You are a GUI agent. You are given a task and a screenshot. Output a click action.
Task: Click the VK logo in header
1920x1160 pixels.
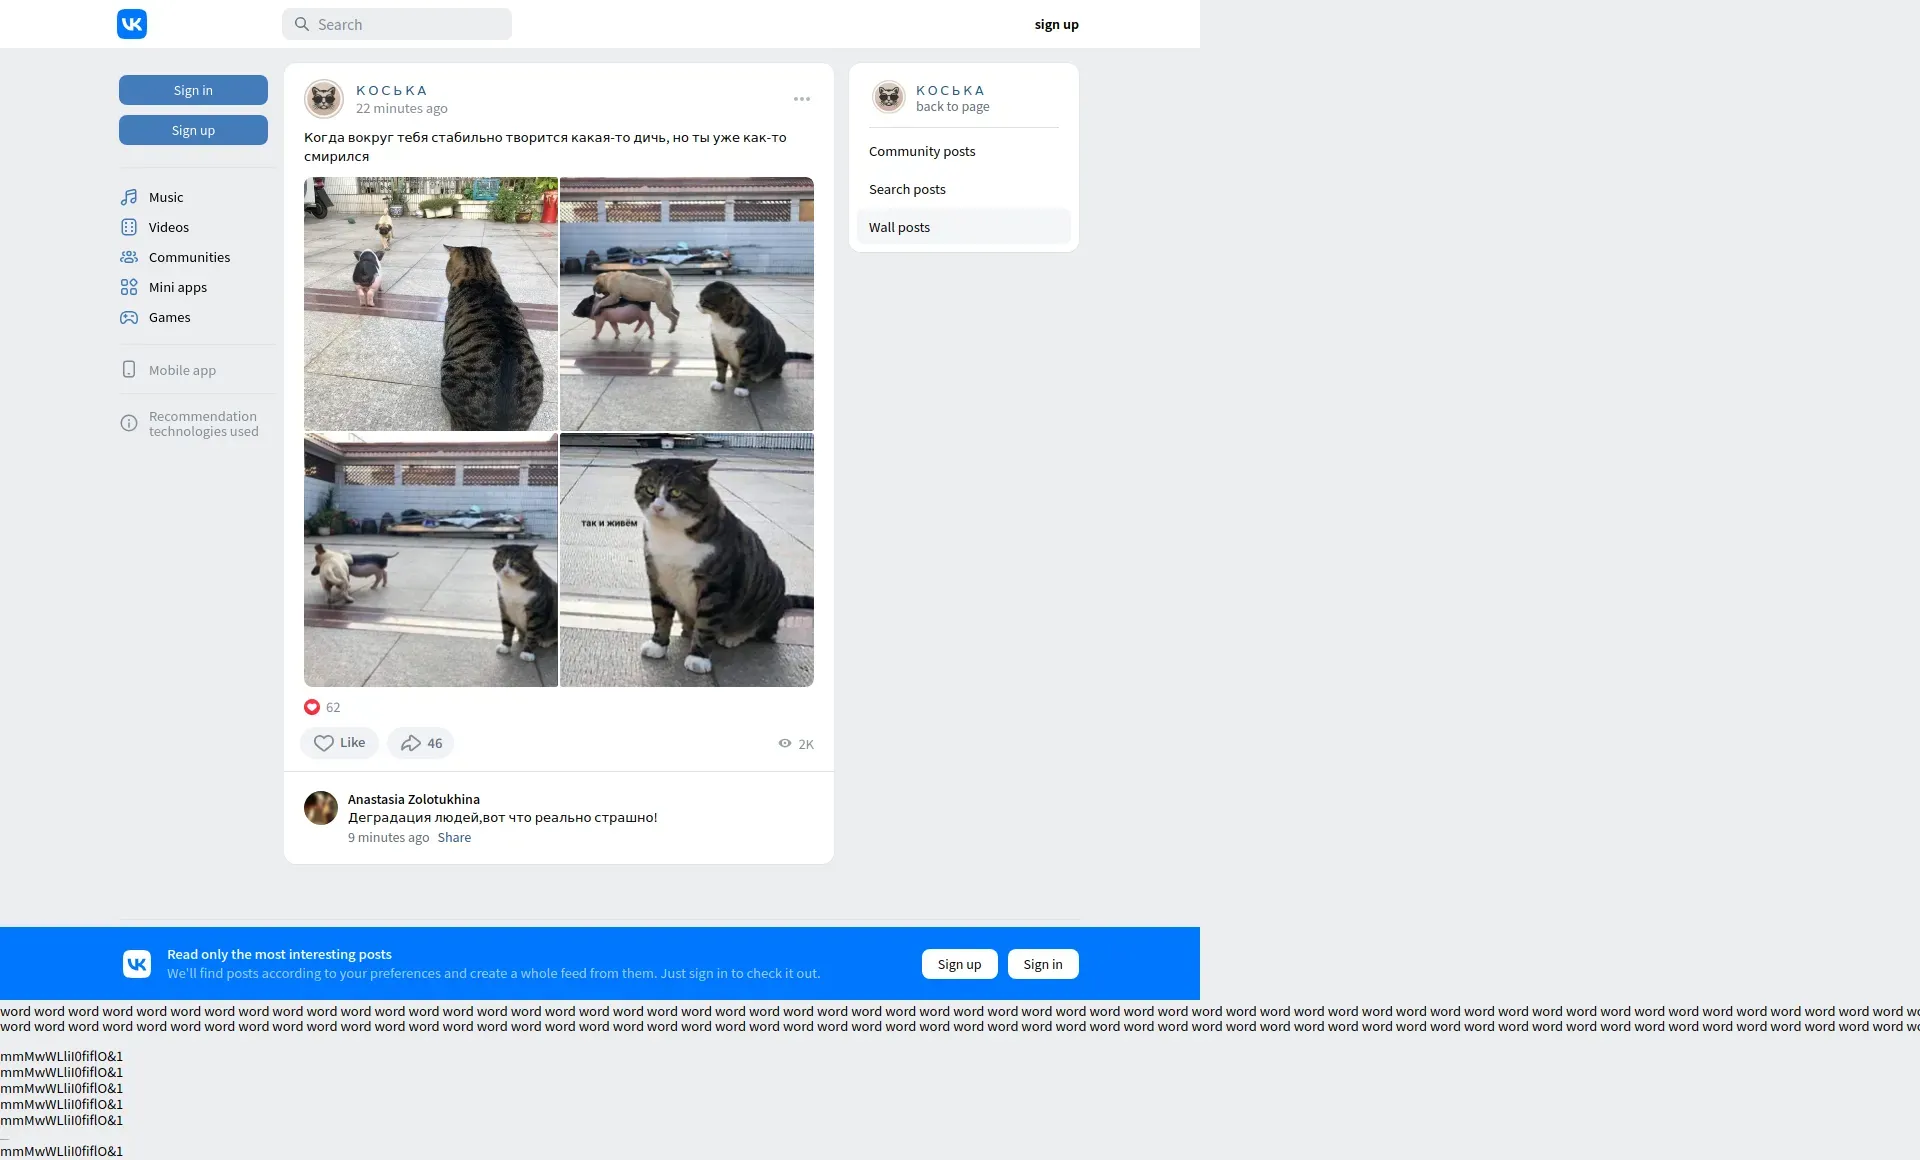pyautogui.click(x=132, y=24)
